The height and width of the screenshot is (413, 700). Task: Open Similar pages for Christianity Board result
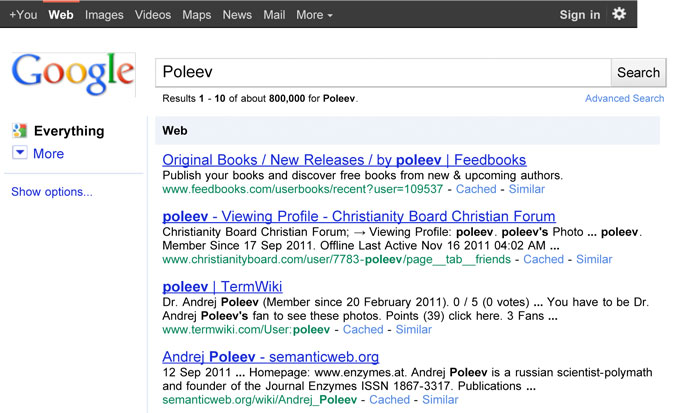(x=594, y=259)
